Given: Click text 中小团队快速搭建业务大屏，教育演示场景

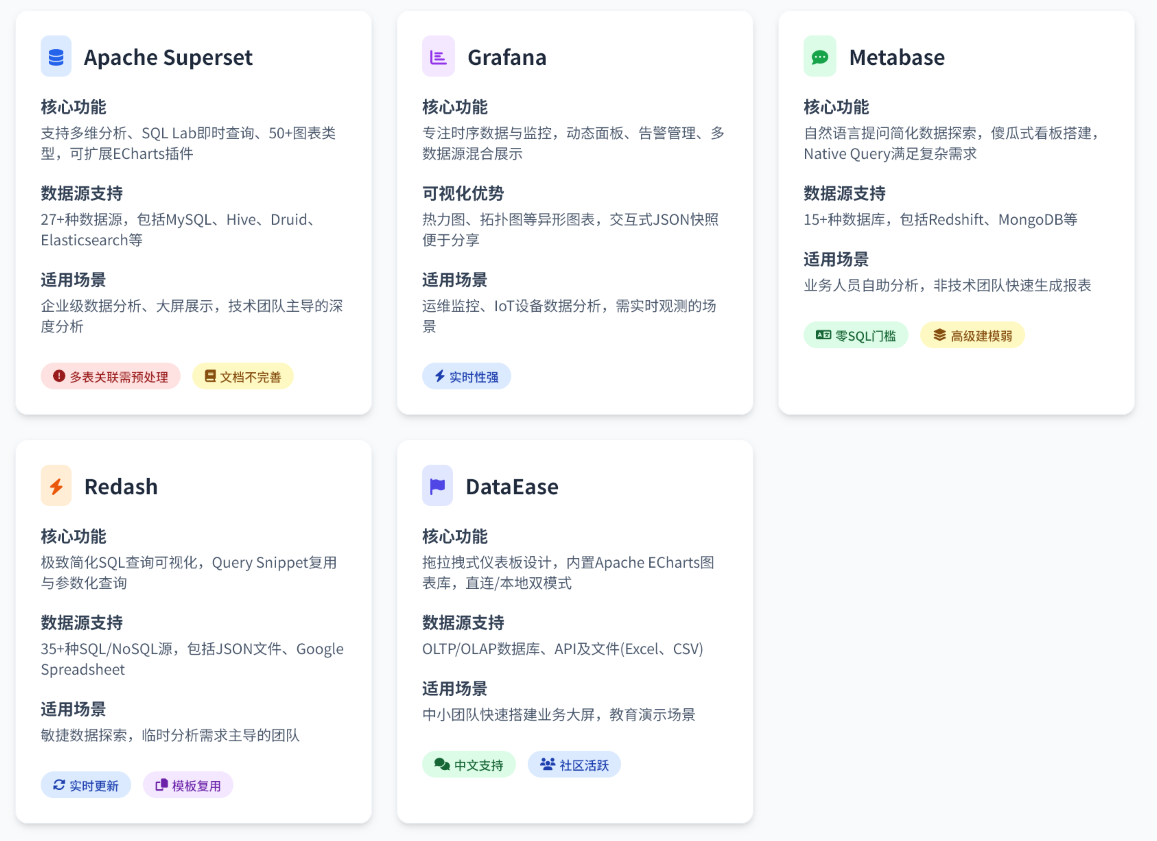Looking at the screenshot, I should point(559,714).
